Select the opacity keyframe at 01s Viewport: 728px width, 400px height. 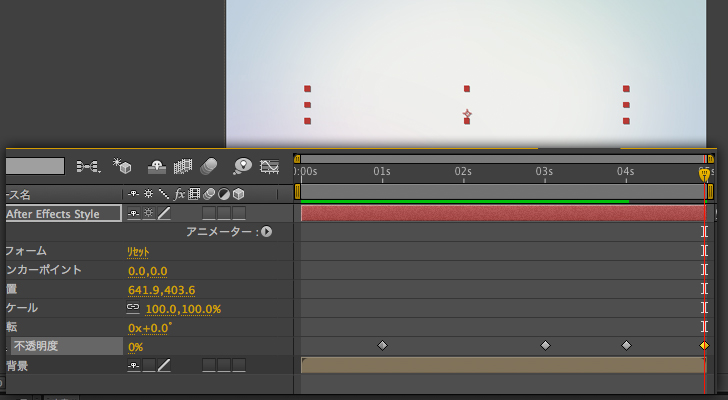tap(382, 345)
